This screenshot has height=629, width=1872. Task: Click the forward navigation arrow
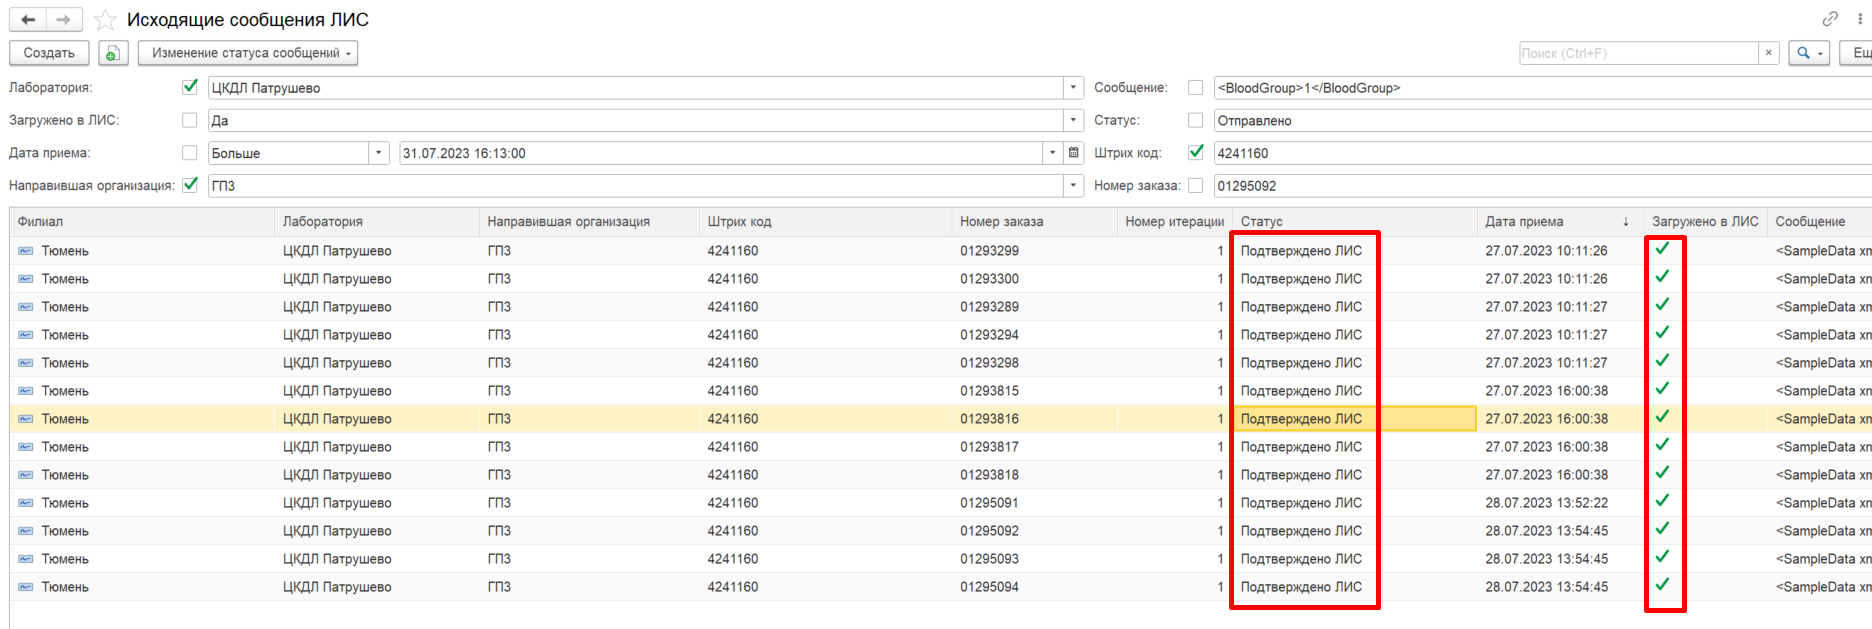coord(63,20)
